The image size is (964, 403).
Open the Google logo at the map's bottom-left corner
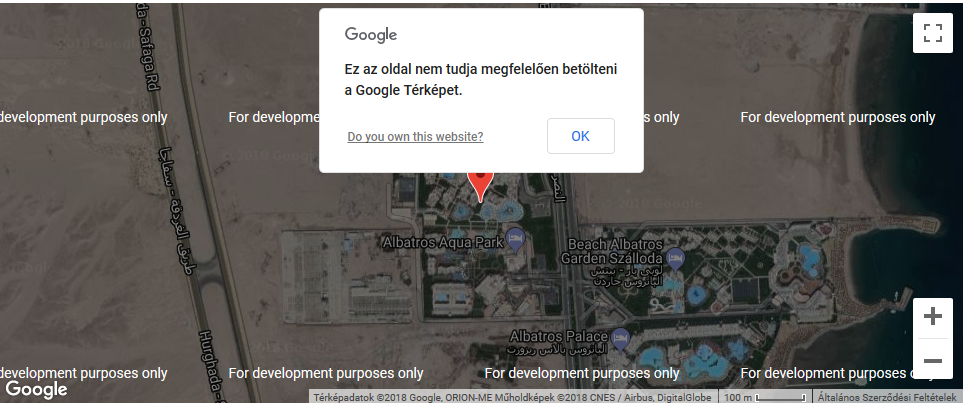click(x=36, y=389)
